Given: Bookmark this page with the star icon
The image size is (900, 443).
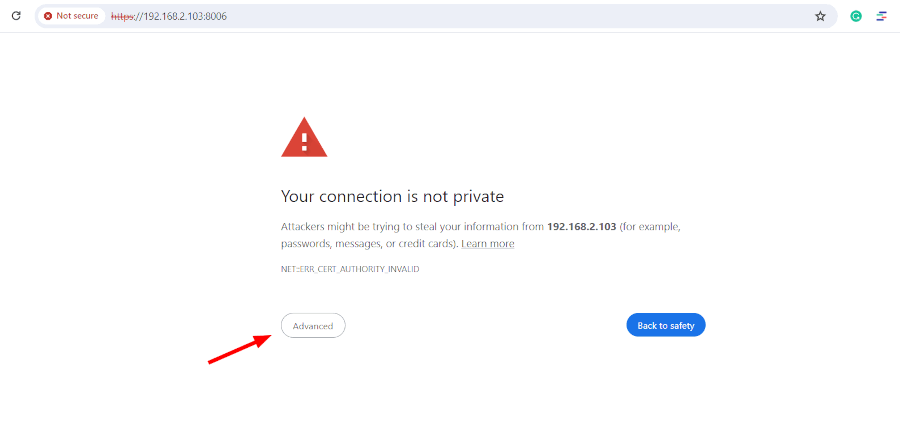Looking at the screenshot, I should pos(820,16).
